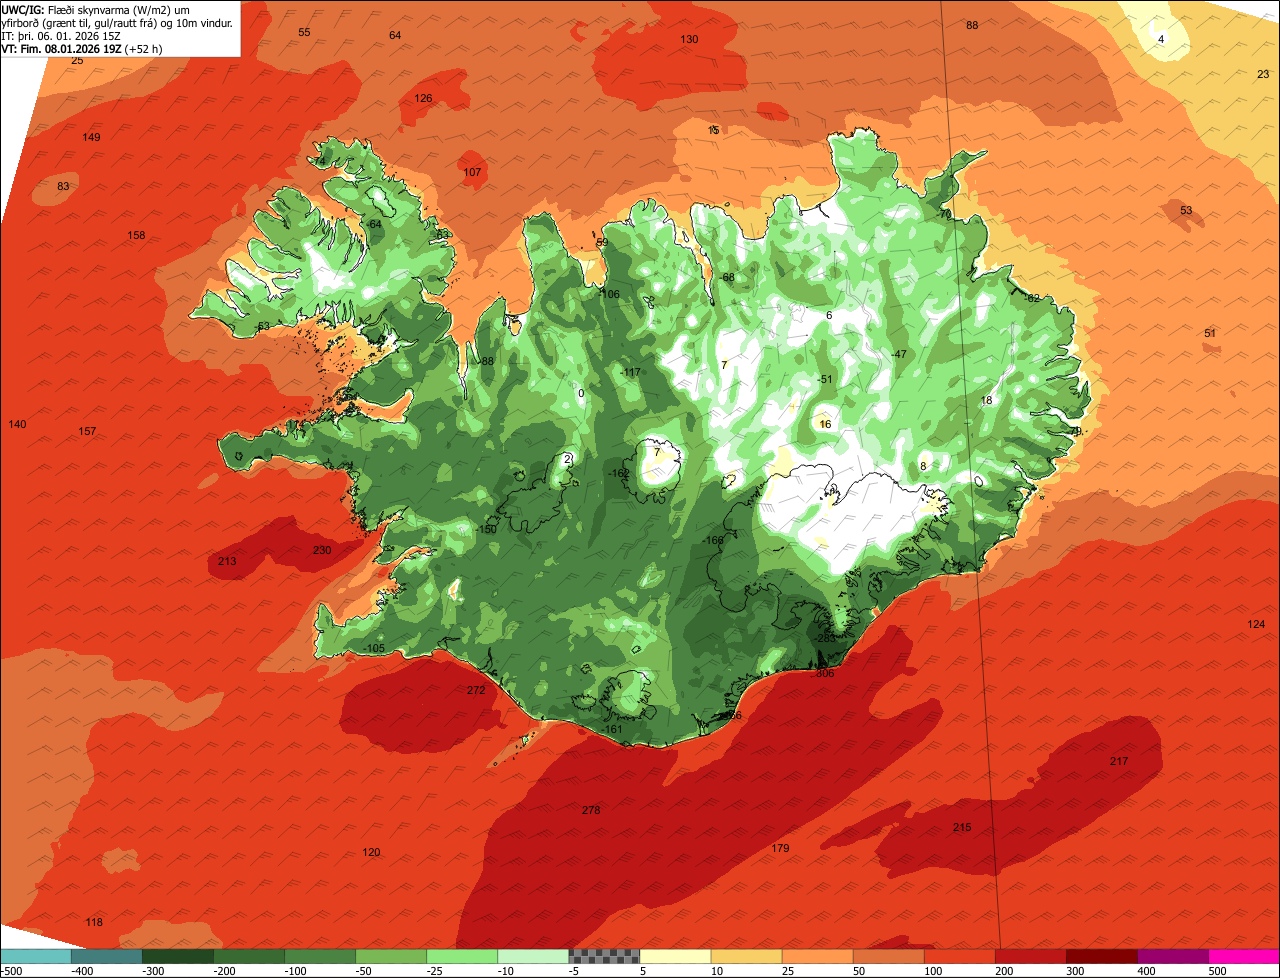Click the red swatch between 200 and 300
Screen dimensions: 1280x978
(1029, 956)
